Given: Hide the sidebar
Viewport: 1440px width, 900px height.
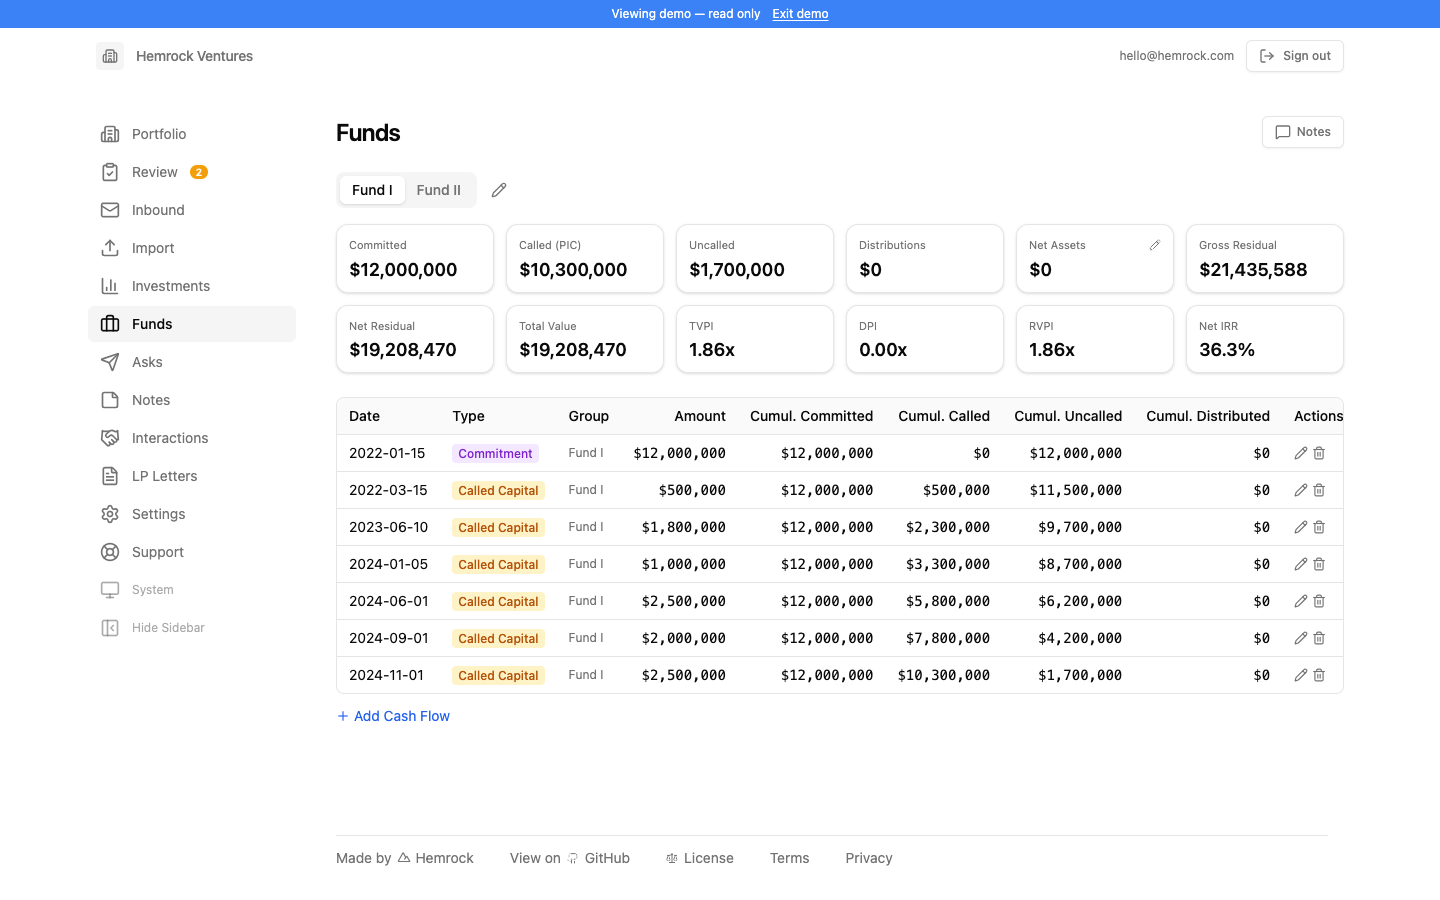Looking at the screenshot, I should coord(192,628).
